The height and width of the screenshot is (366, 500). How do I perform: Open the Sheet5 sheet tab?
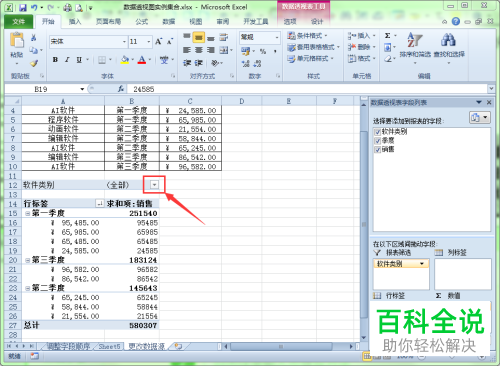point(109,347)
